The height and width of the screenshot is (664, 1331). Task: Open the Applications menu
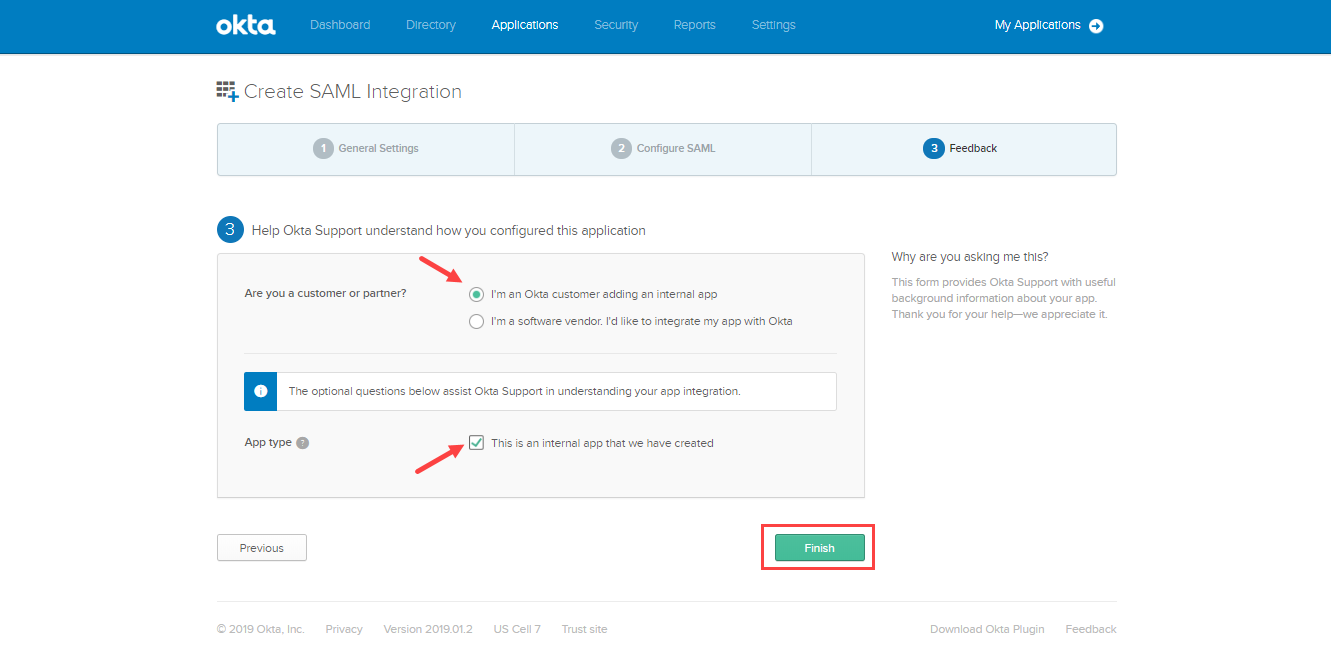(x=525, y=25)
